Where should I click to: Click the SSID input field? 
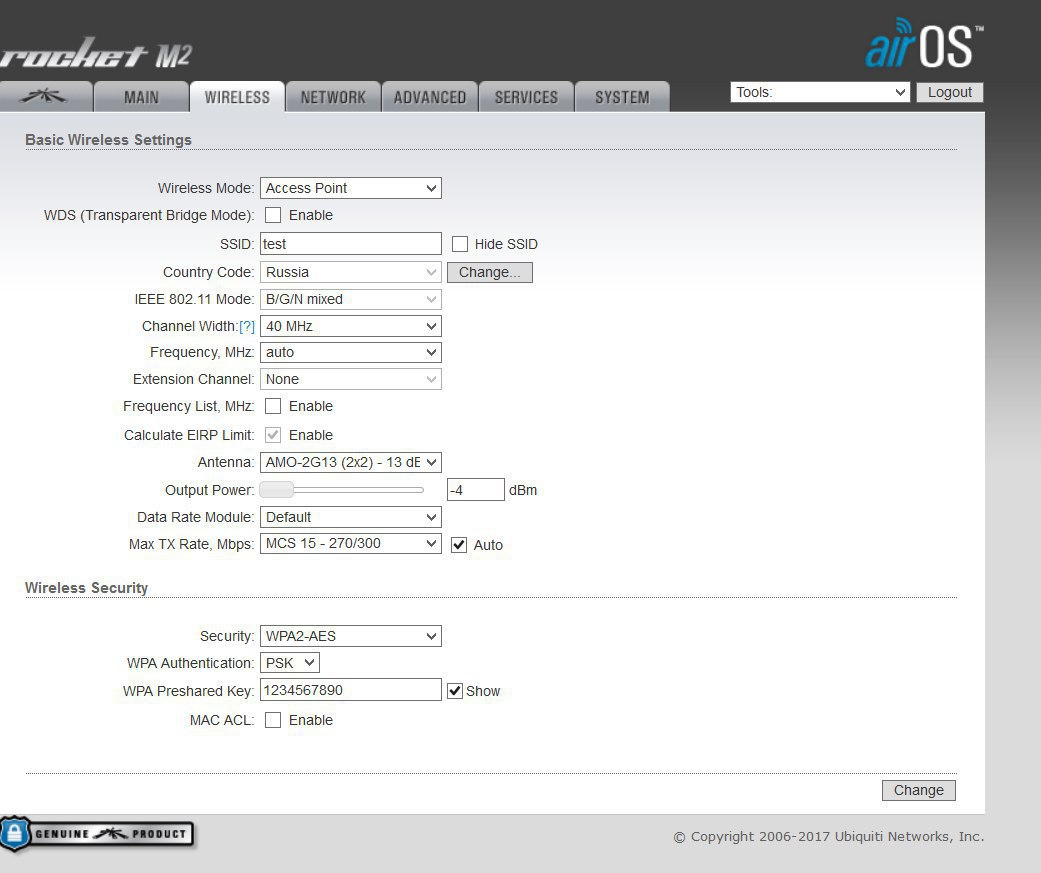point(351,244)
